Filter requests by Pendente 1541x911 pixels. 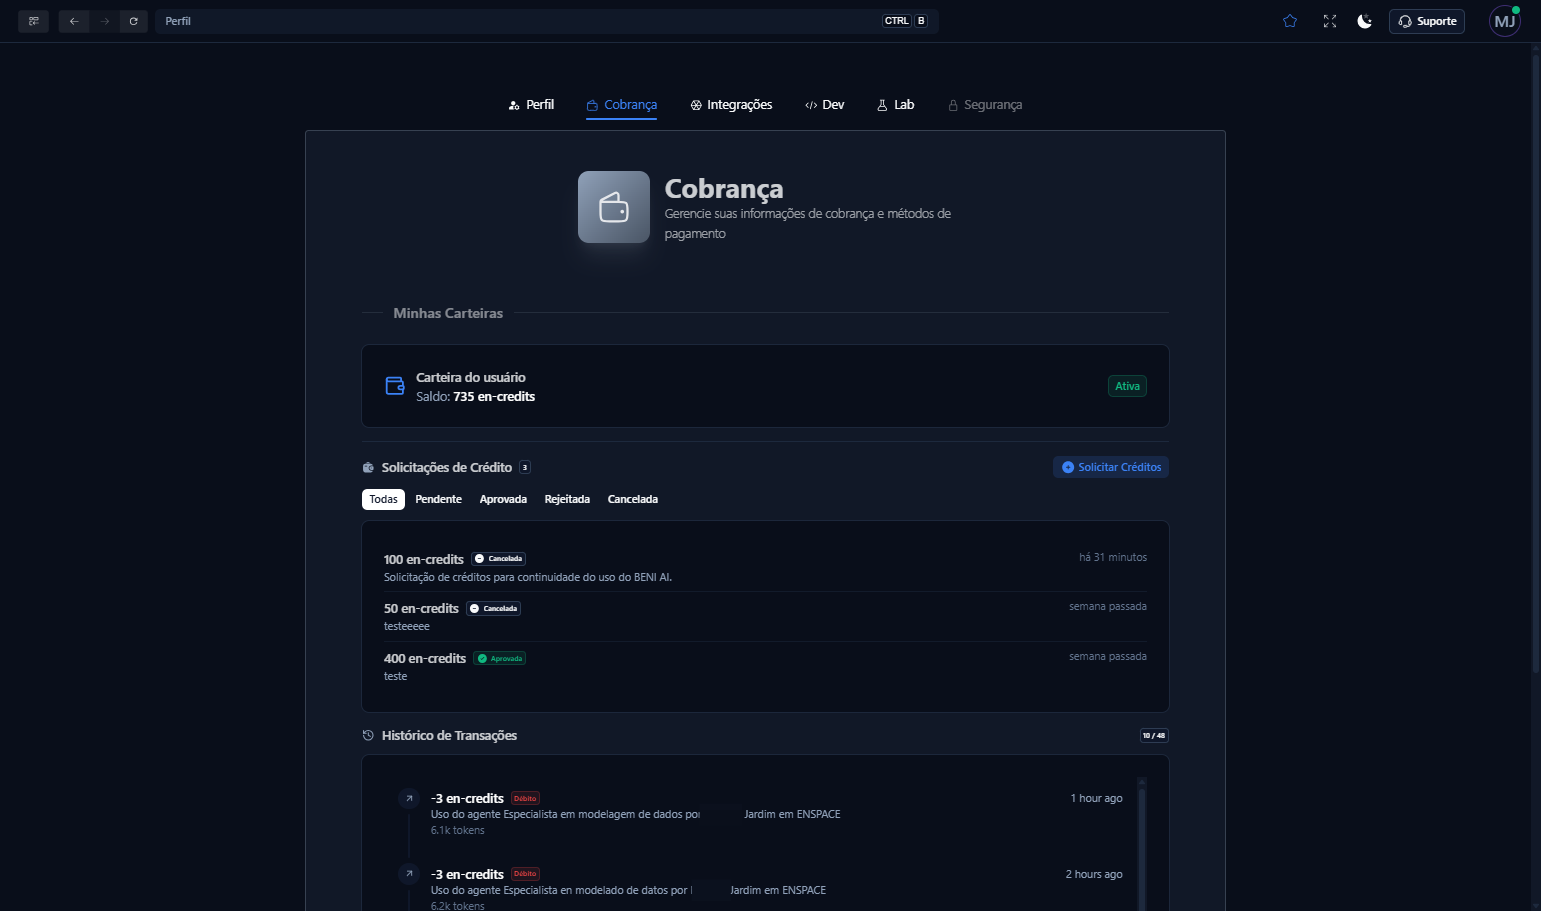438,499
